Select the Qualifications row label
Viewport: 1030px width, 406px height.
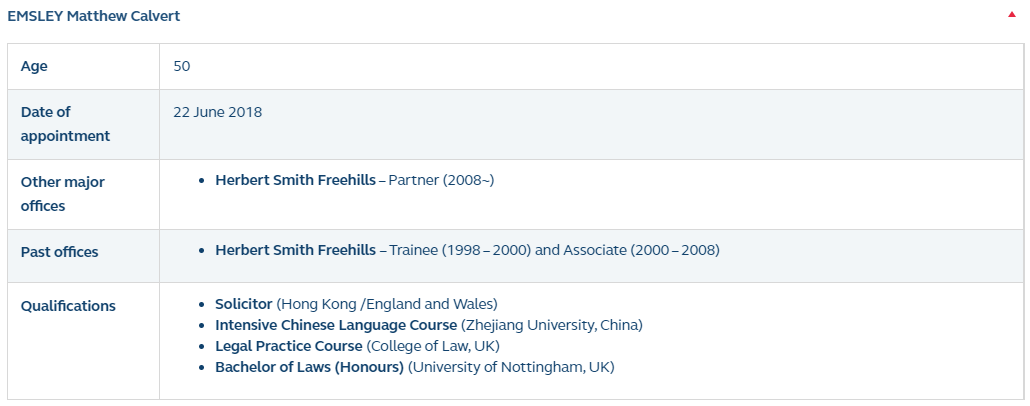pos(68,306)
